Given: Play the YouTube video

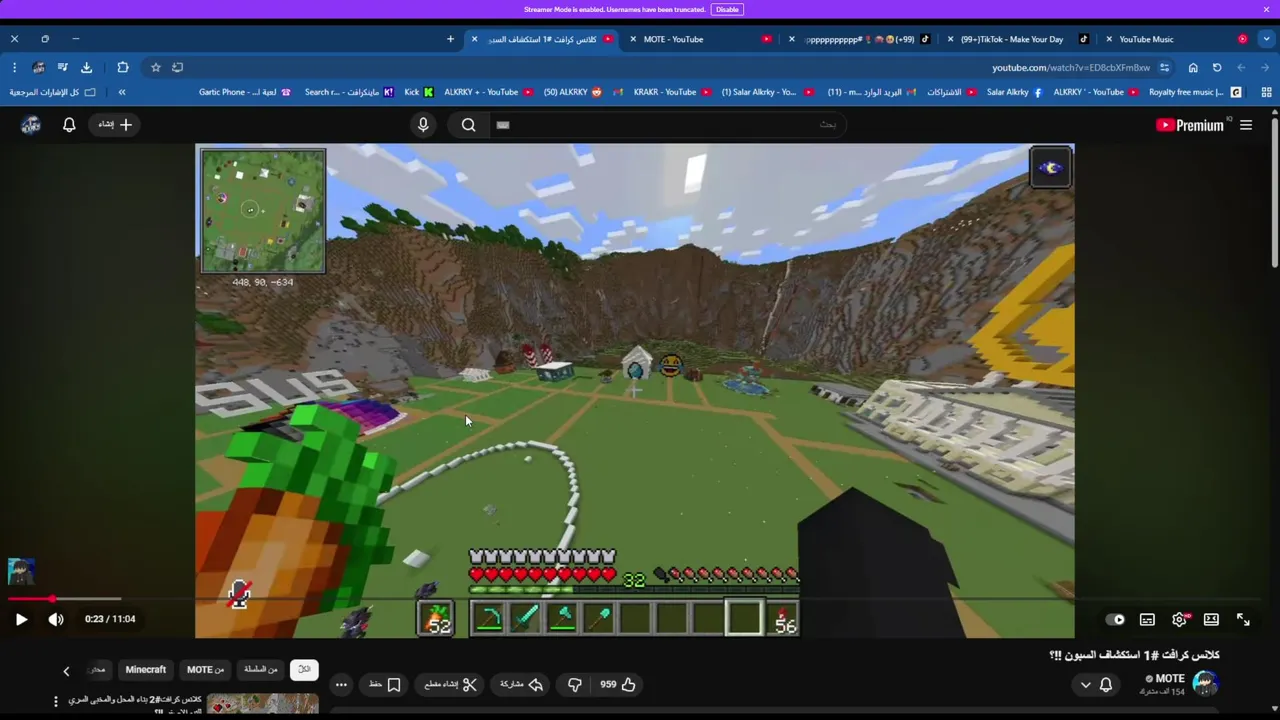Looking at the screenshot, I should 21,619.
